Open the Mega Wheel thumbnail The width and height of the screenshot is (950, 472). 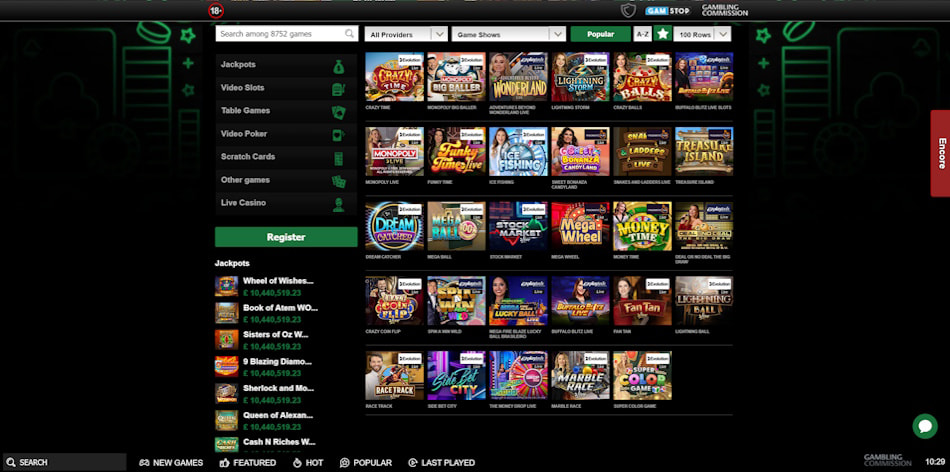(x=580, y=226)
